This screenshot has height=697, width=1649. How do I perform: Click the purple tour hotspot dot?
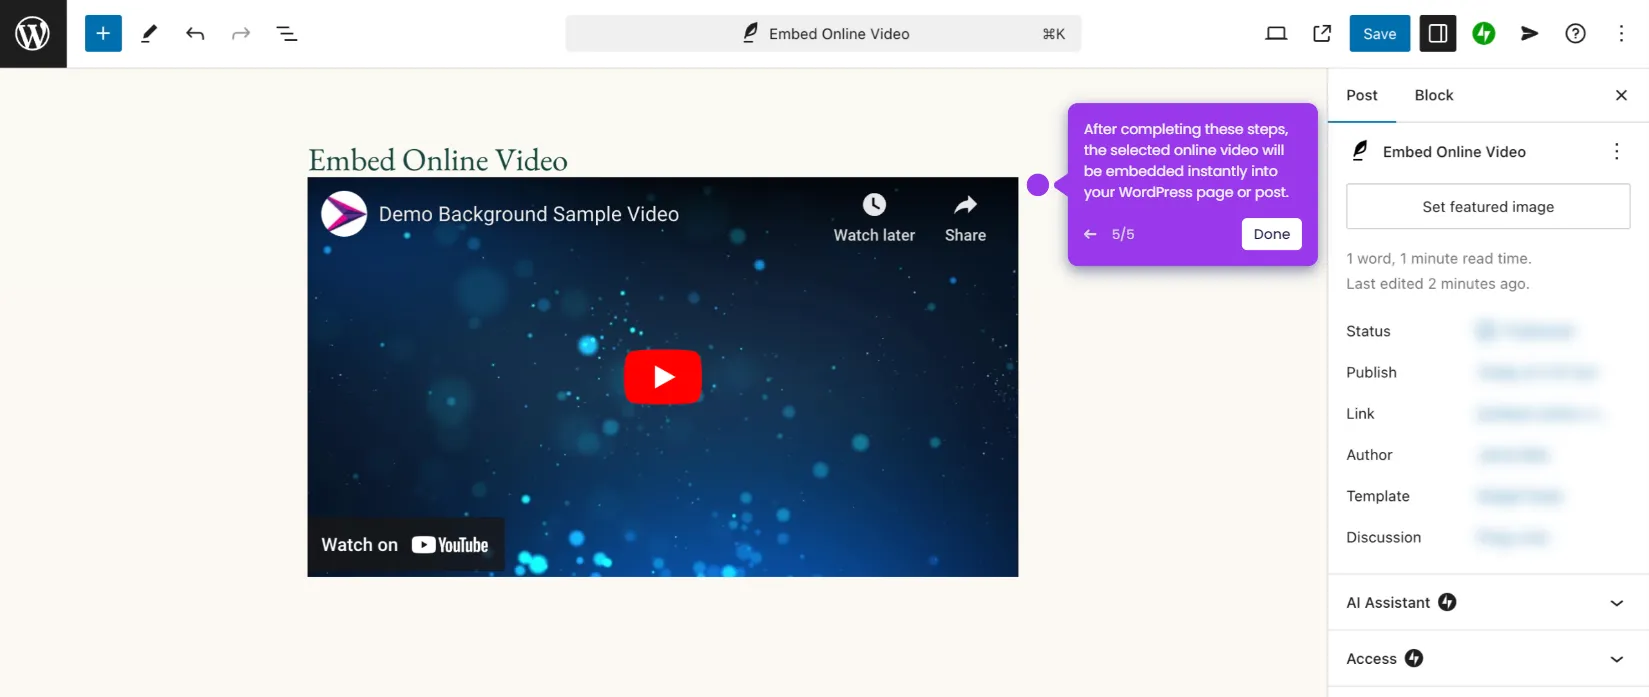coord(1038,185)
